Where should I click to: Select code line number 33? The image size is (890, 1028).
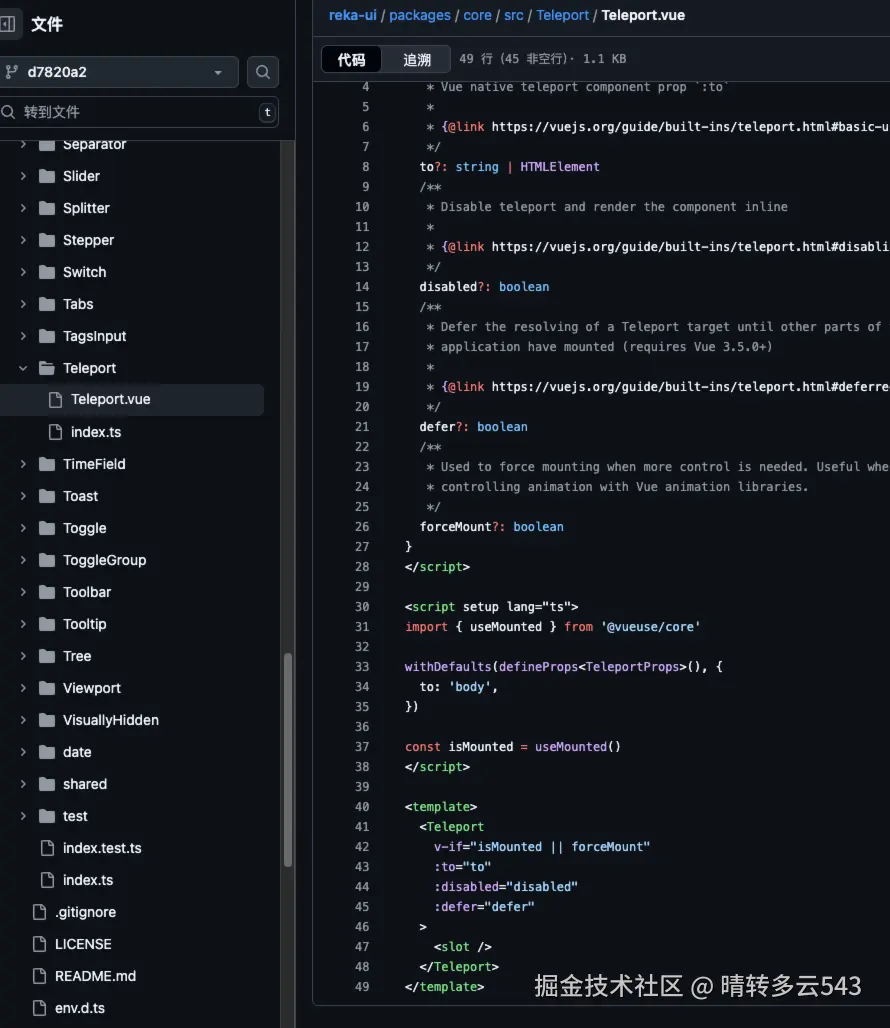click(362, 667)
